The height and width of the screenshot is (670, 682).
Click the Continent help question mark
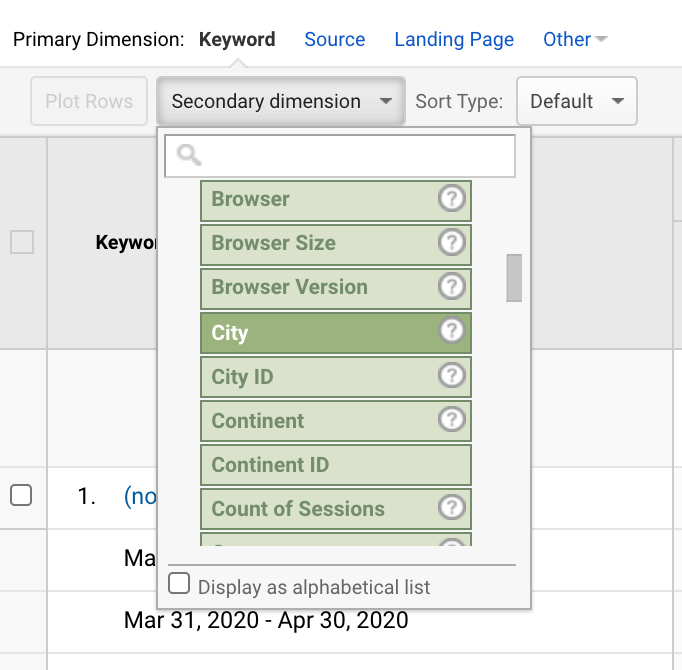452,420
